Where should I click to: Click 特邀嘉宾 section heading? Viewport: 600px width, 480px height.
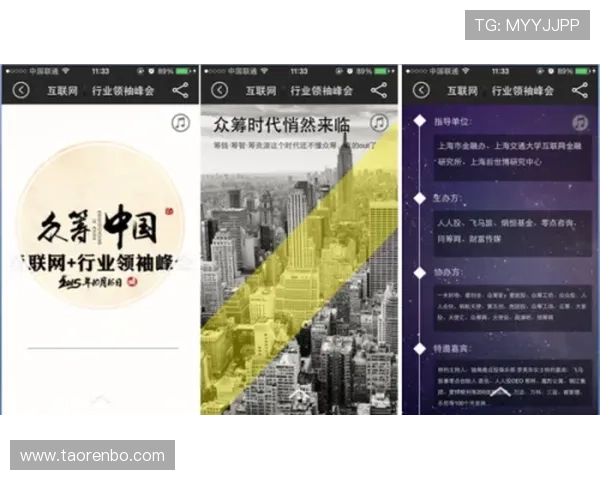point(451,349)
